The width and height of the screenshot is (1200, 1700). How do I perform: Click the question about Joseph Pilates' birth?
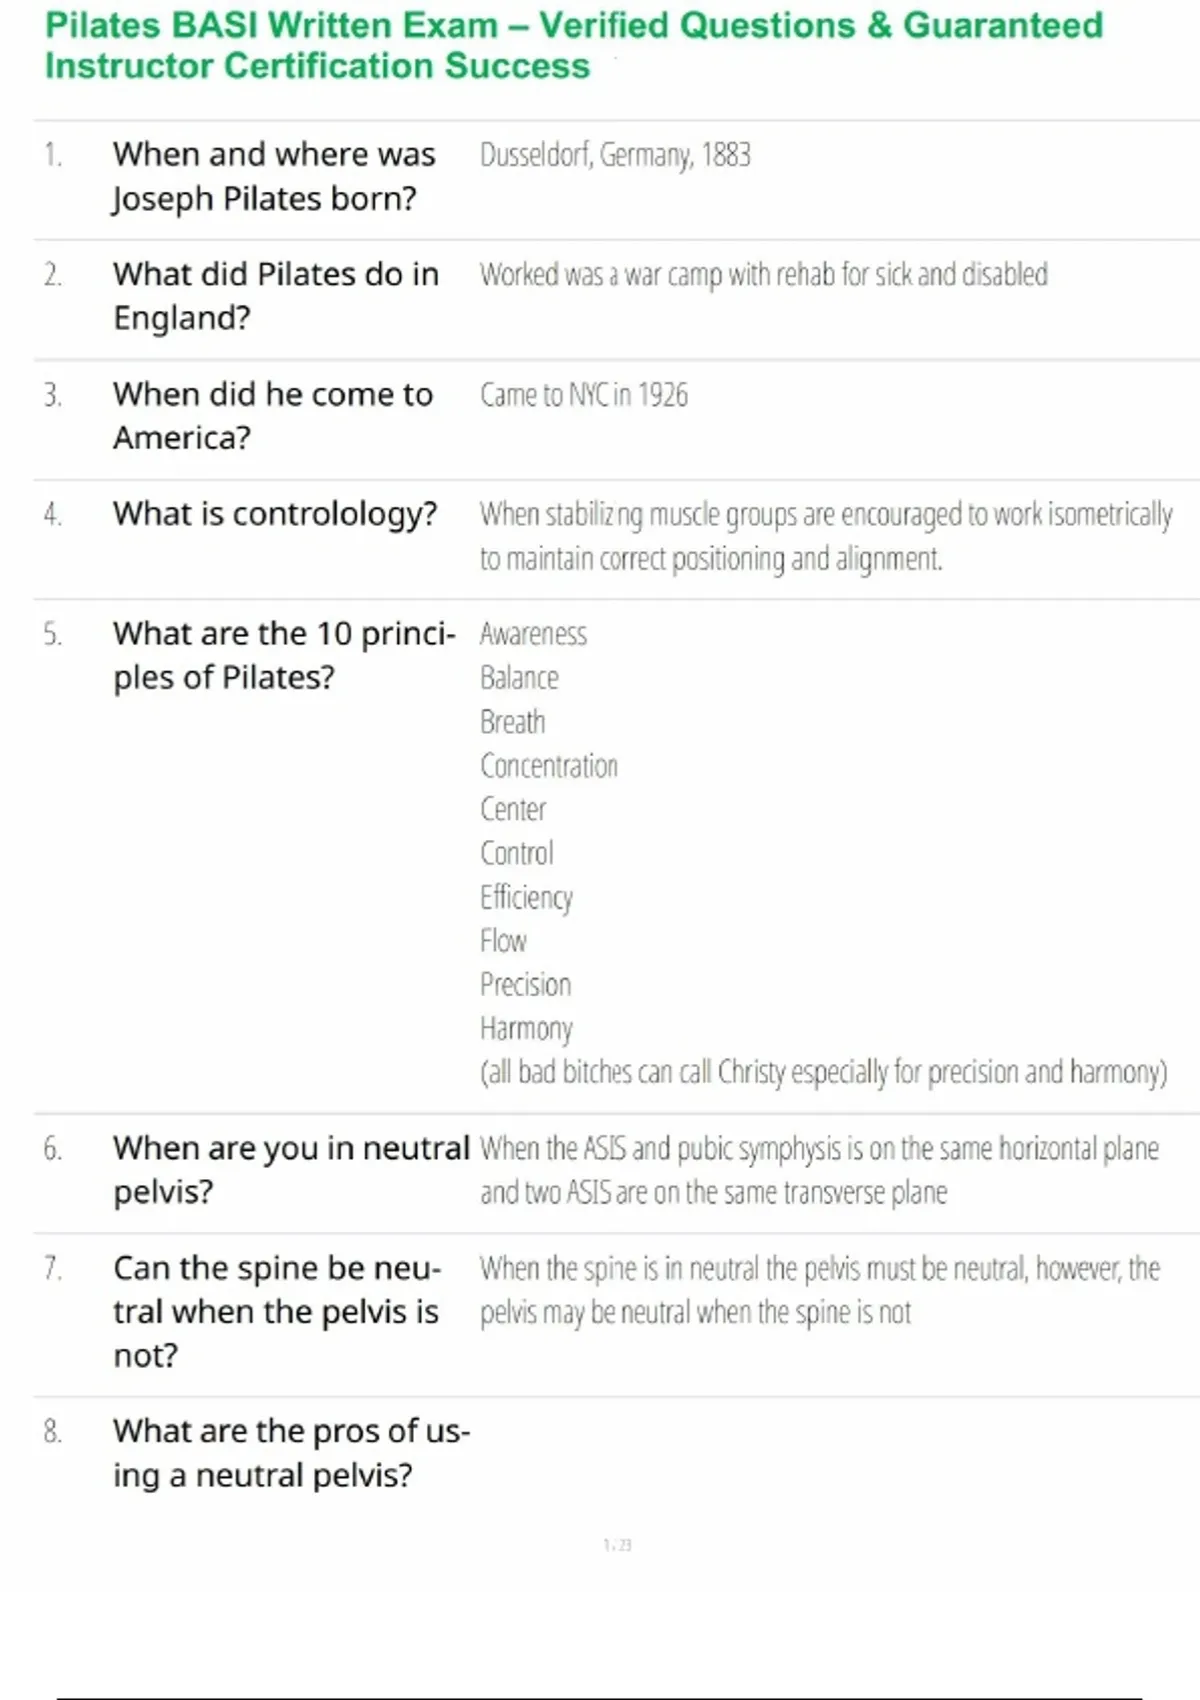[273, 176]
